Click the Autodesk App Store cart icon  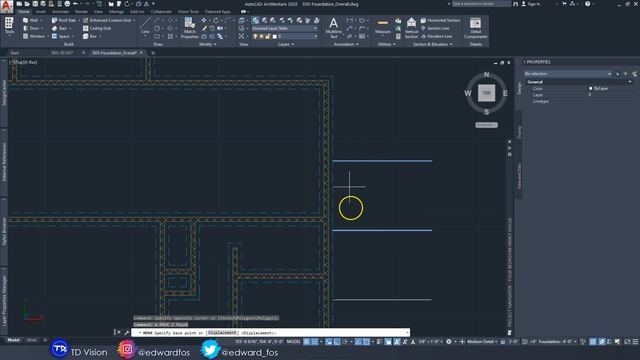pos(564,4)
